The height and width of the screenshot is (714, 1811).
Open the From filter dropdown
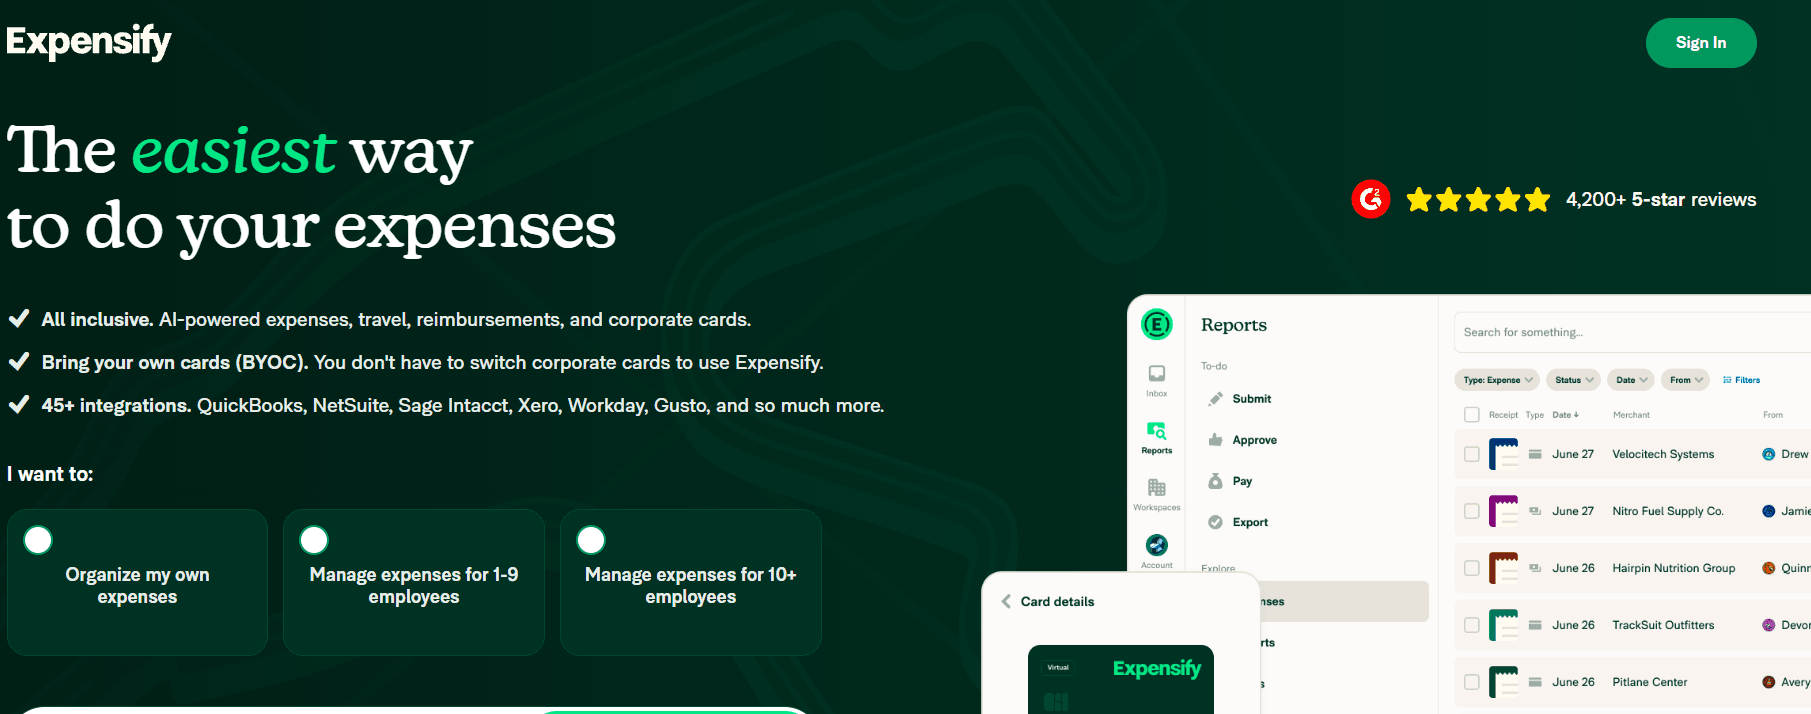pyautogui.click(x=1686, y=380)
